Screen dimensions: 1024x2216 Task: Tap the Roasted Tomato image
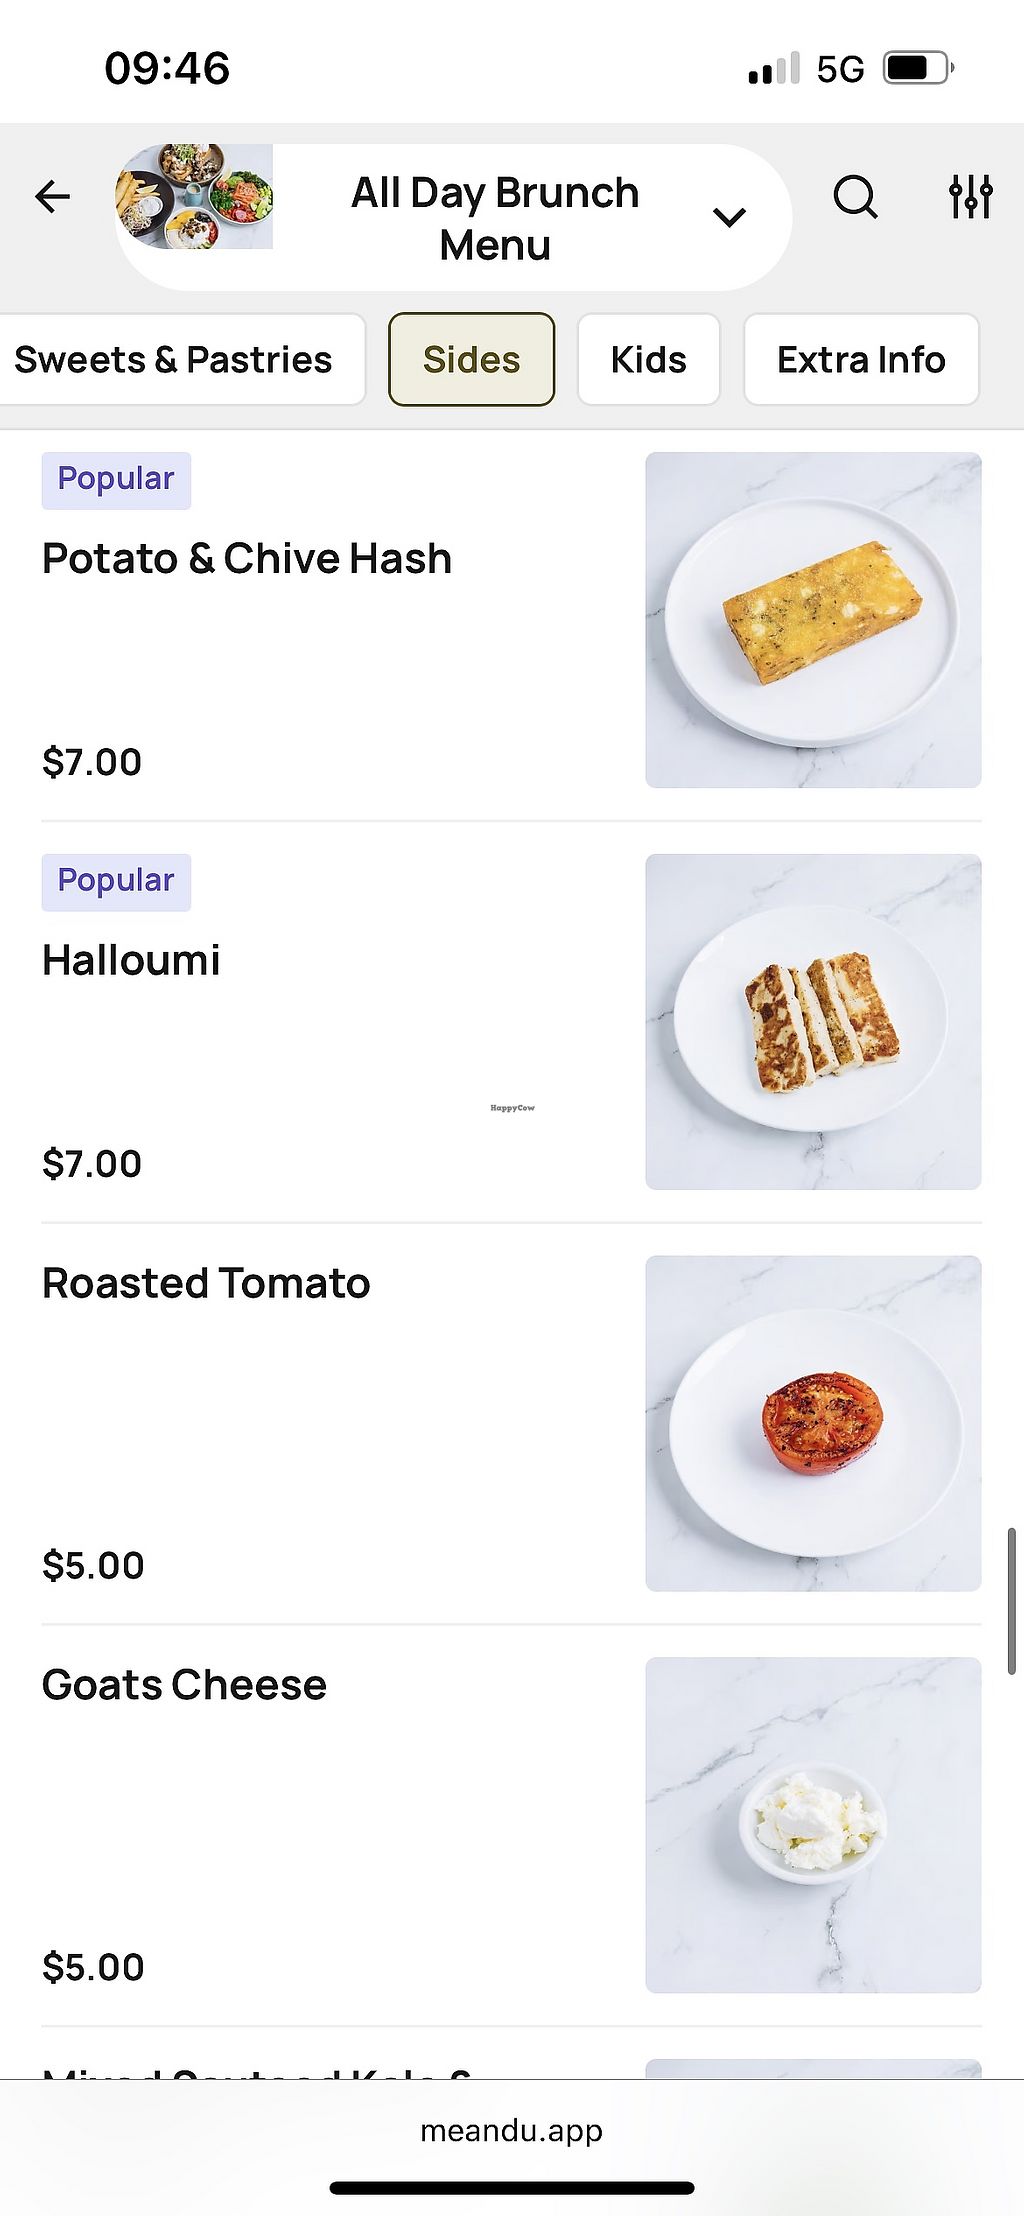813,1424
